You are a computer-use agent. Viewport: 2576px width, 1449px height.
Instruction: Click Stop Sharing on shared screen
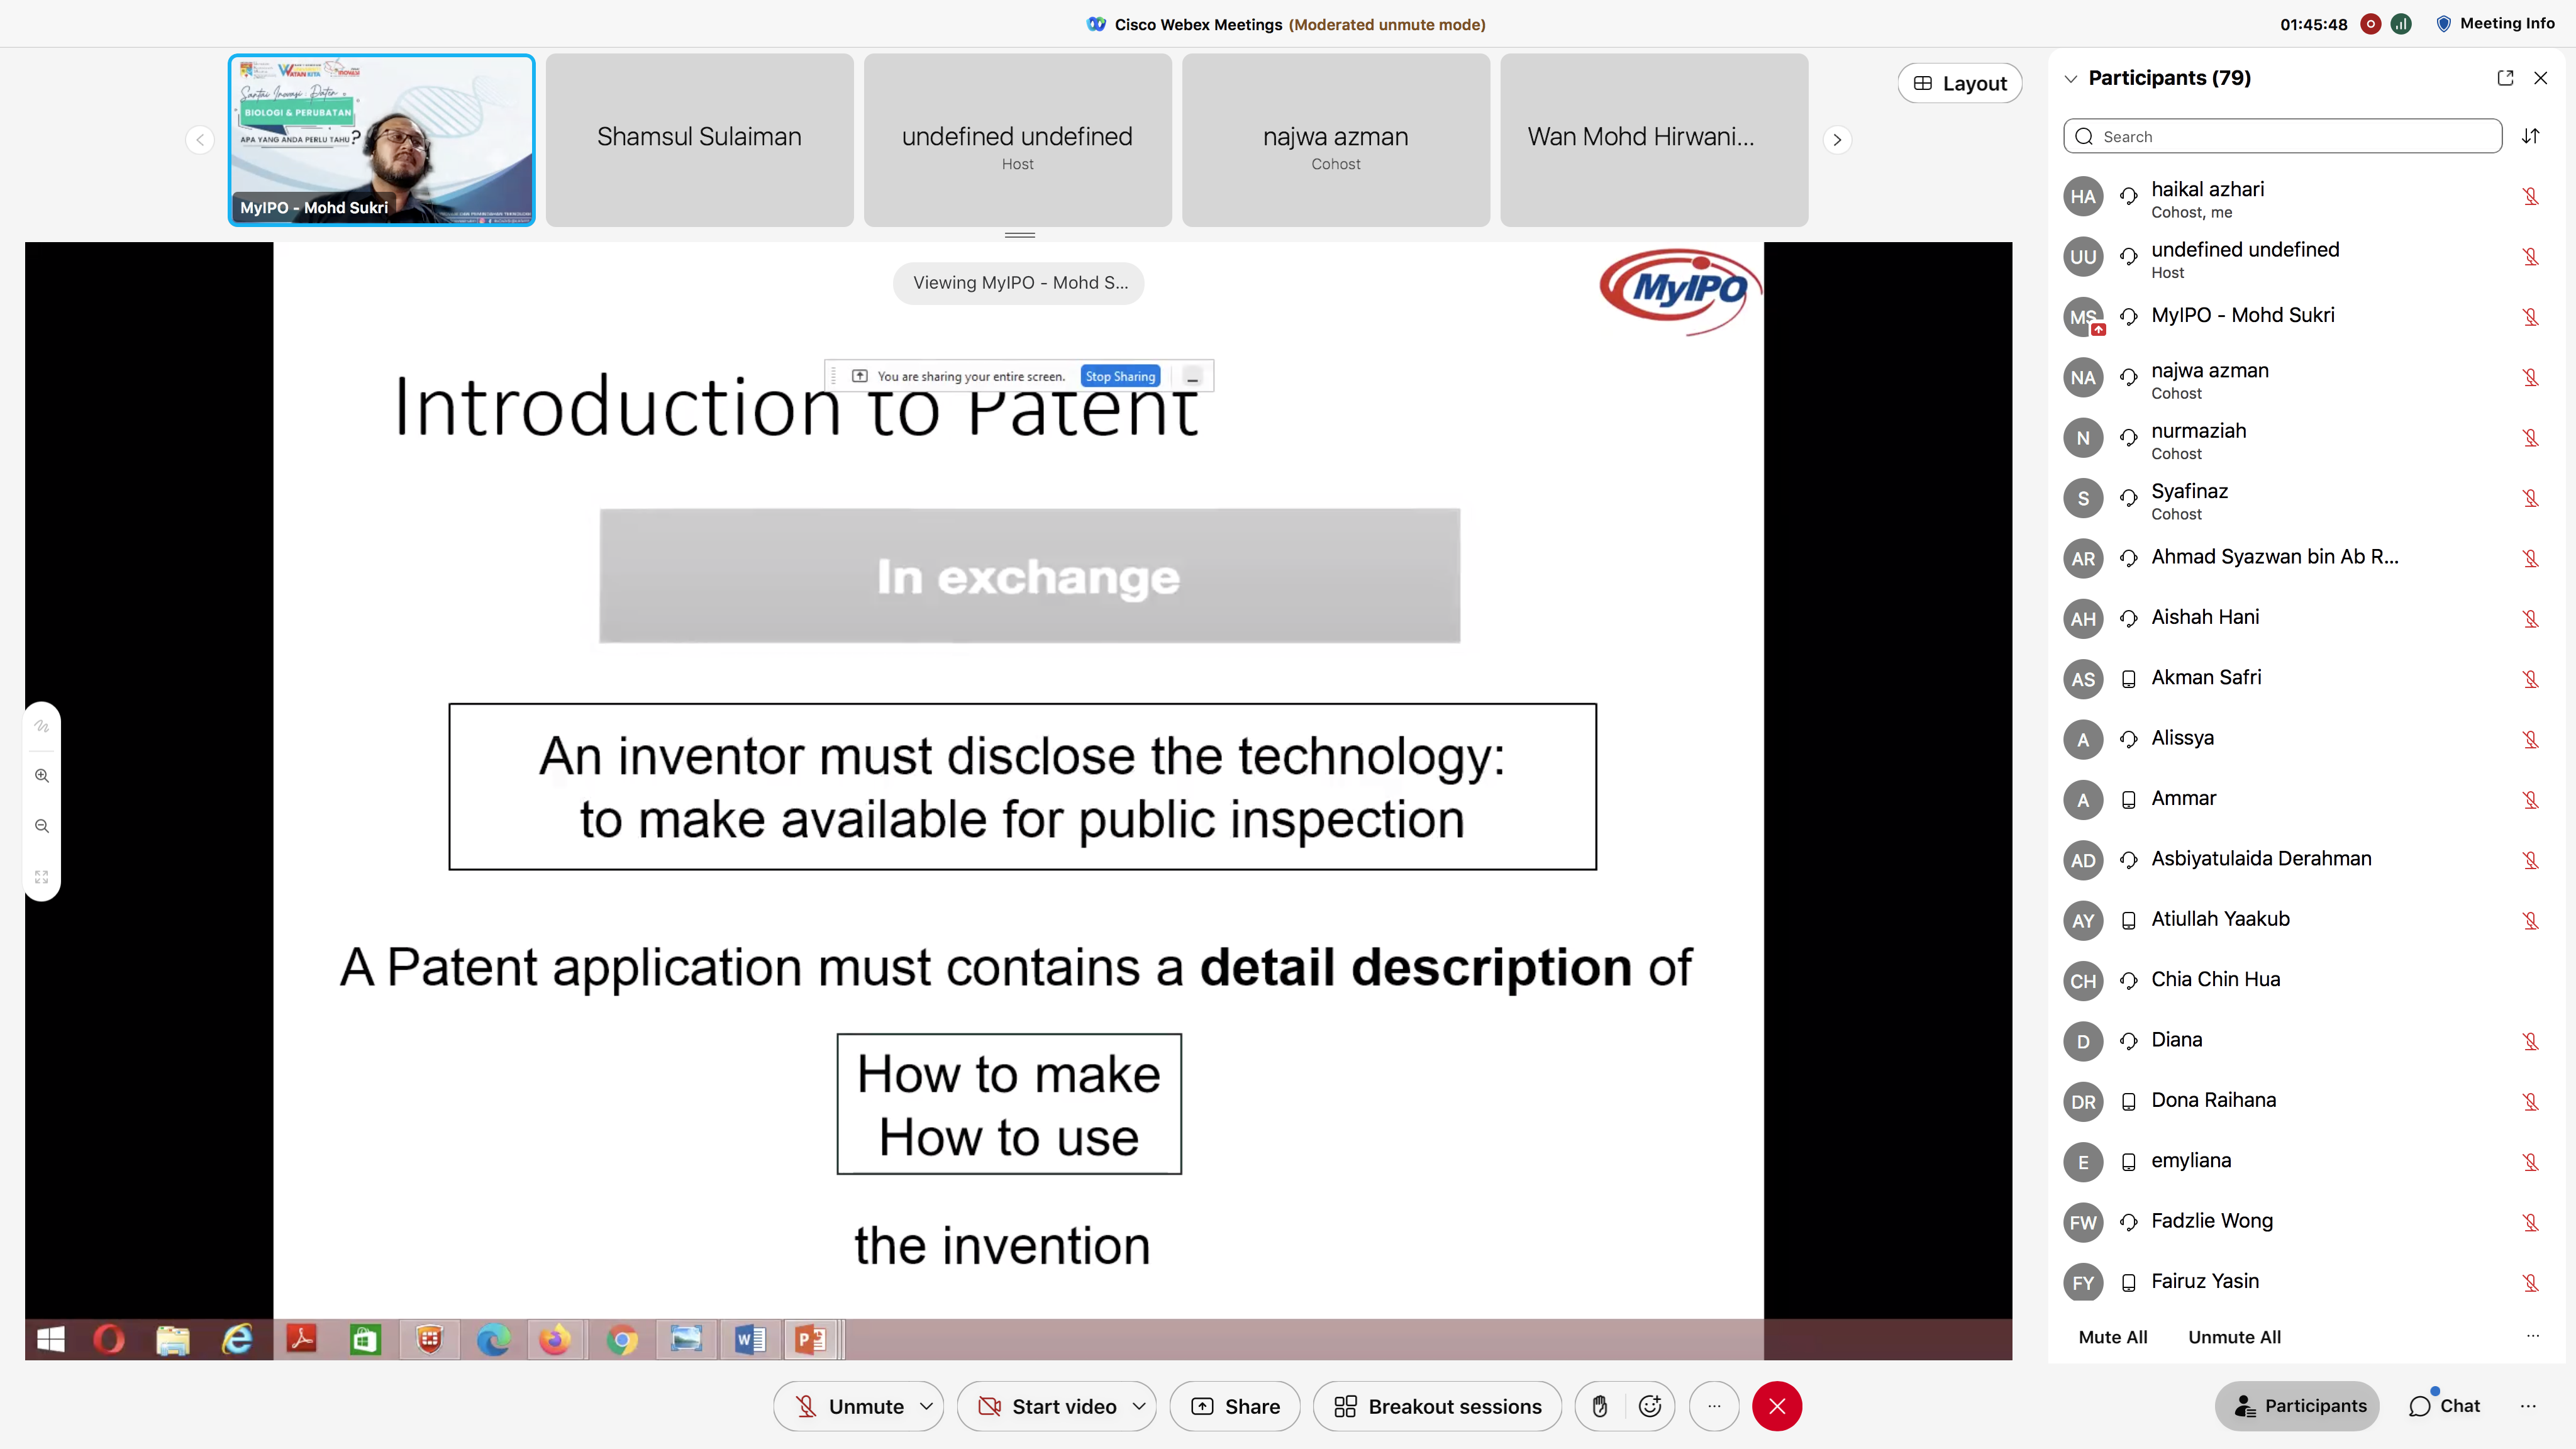pyautogui.click(x=1120, y=376)
